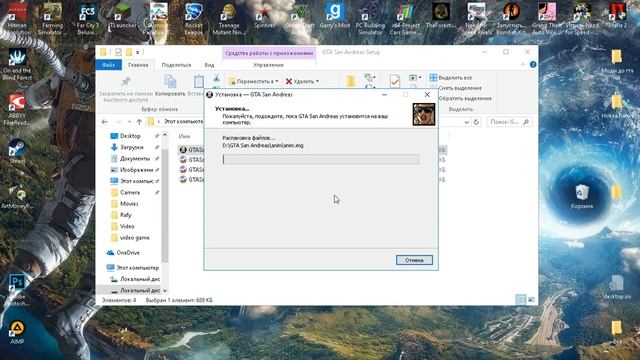Open the PC Building Simulator shortcut
640x360 pixels.
click(370, 18)
